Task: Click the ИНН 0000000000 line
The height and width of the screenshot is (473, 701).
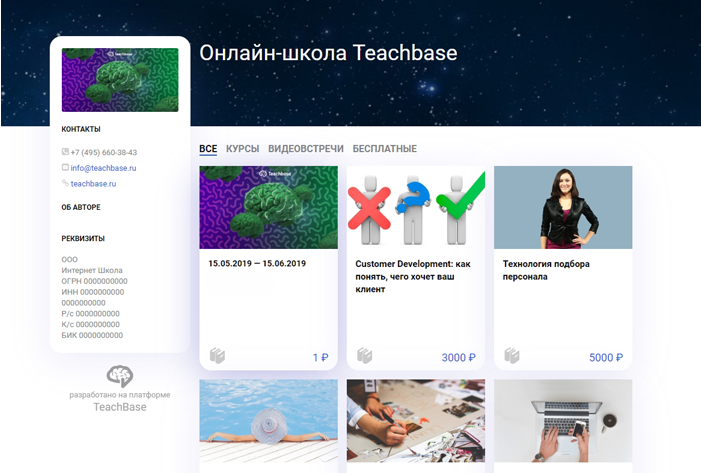Action: click(93, 292)
